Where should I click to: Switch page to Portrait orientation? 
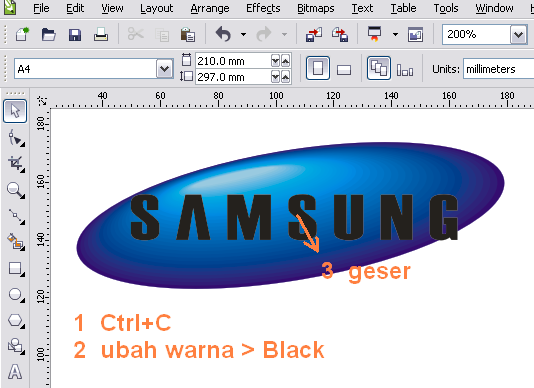318,68
